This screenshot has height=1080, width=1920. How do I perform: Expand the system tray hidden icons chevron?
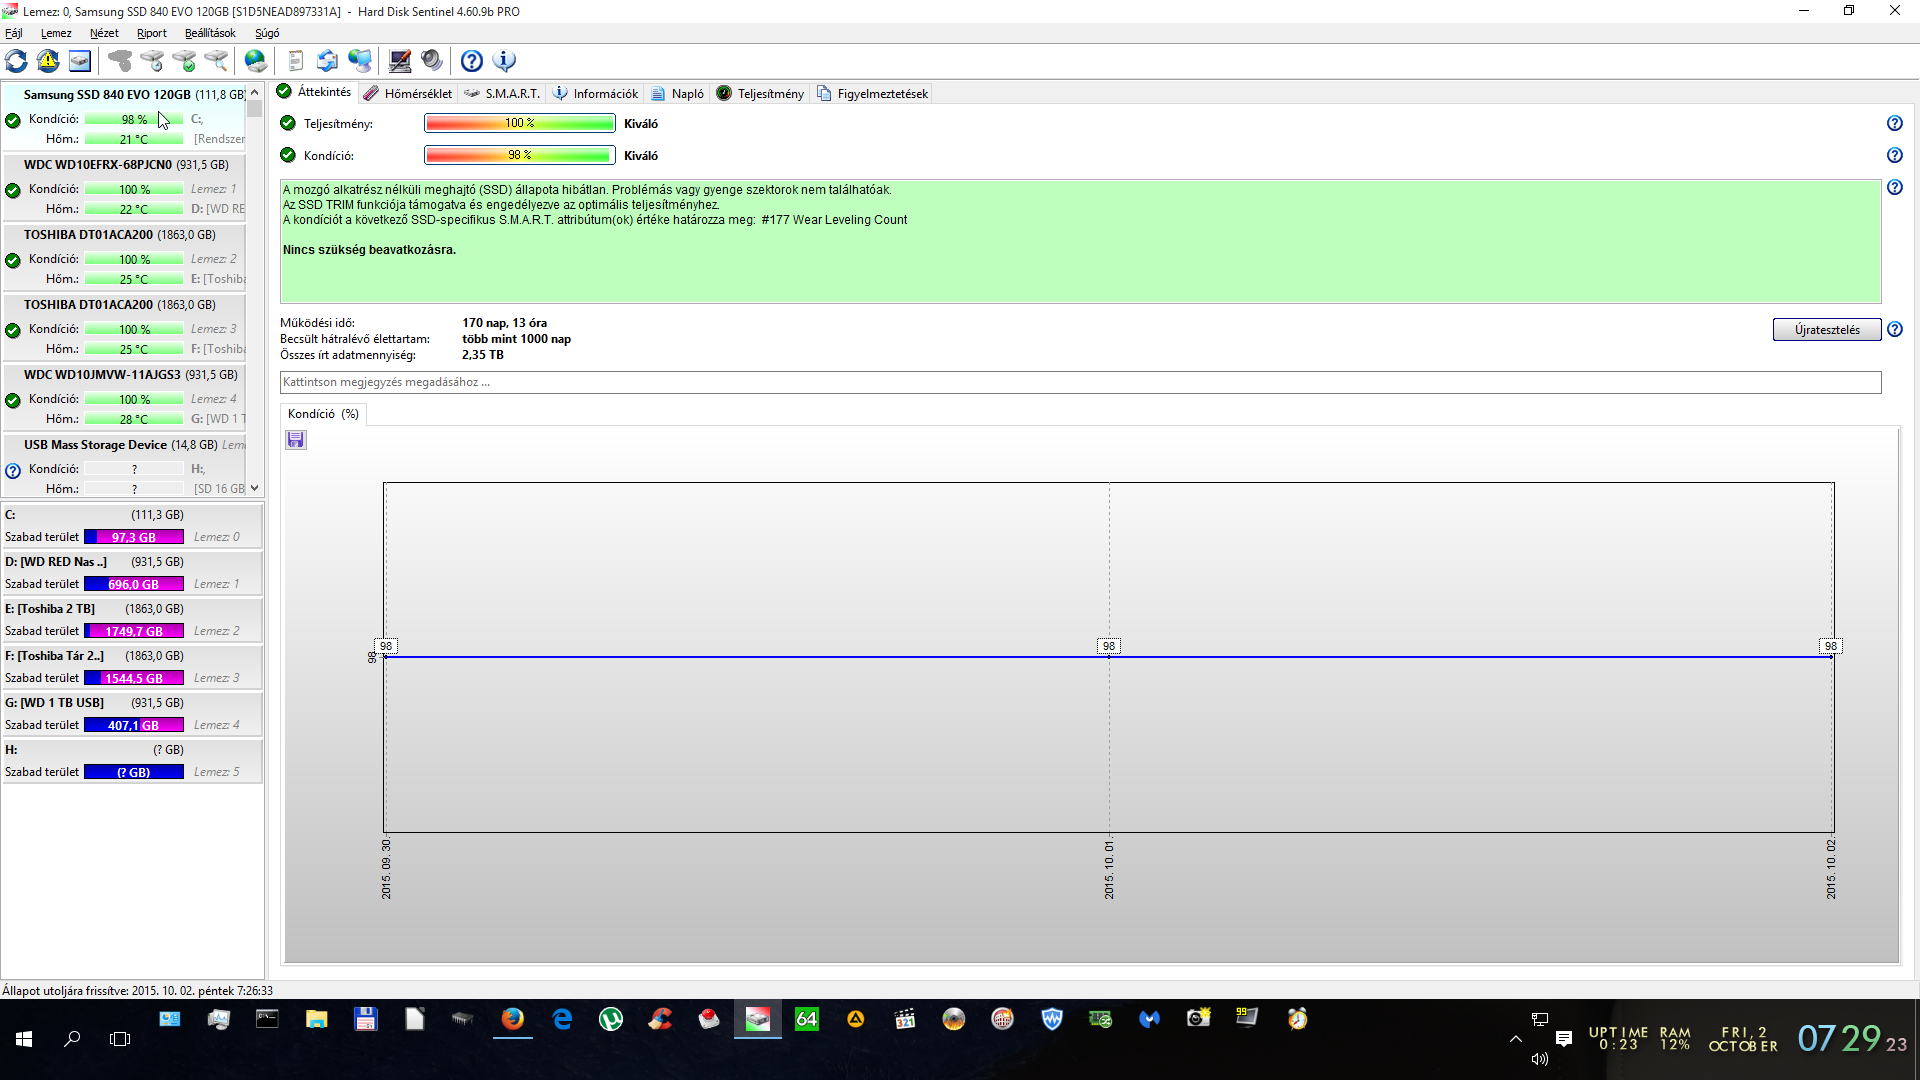[1516, 1039]
